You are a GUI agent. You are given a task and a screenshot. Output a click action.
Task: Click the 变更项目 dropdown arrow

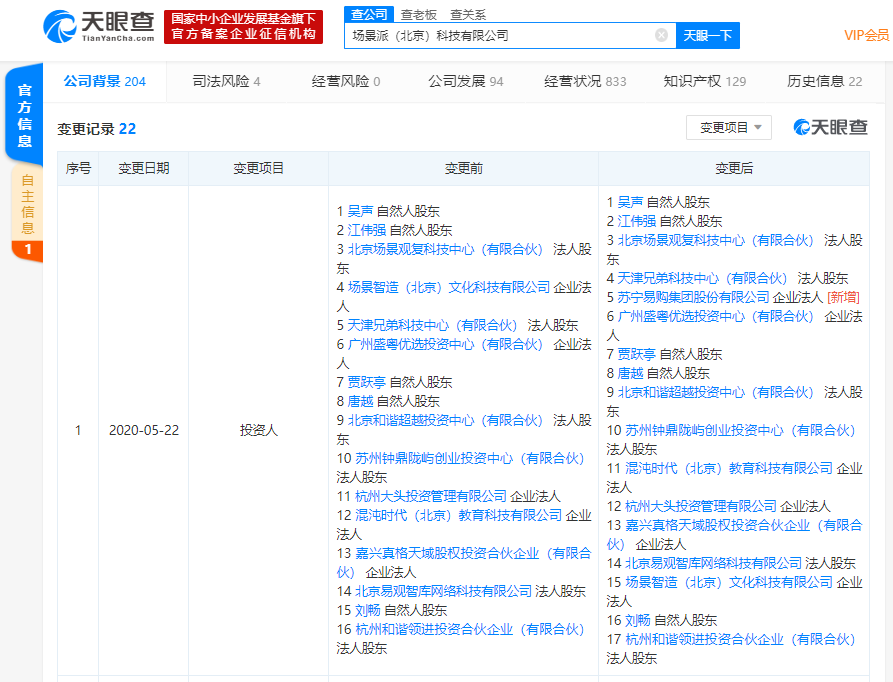(x=758, y=128)
